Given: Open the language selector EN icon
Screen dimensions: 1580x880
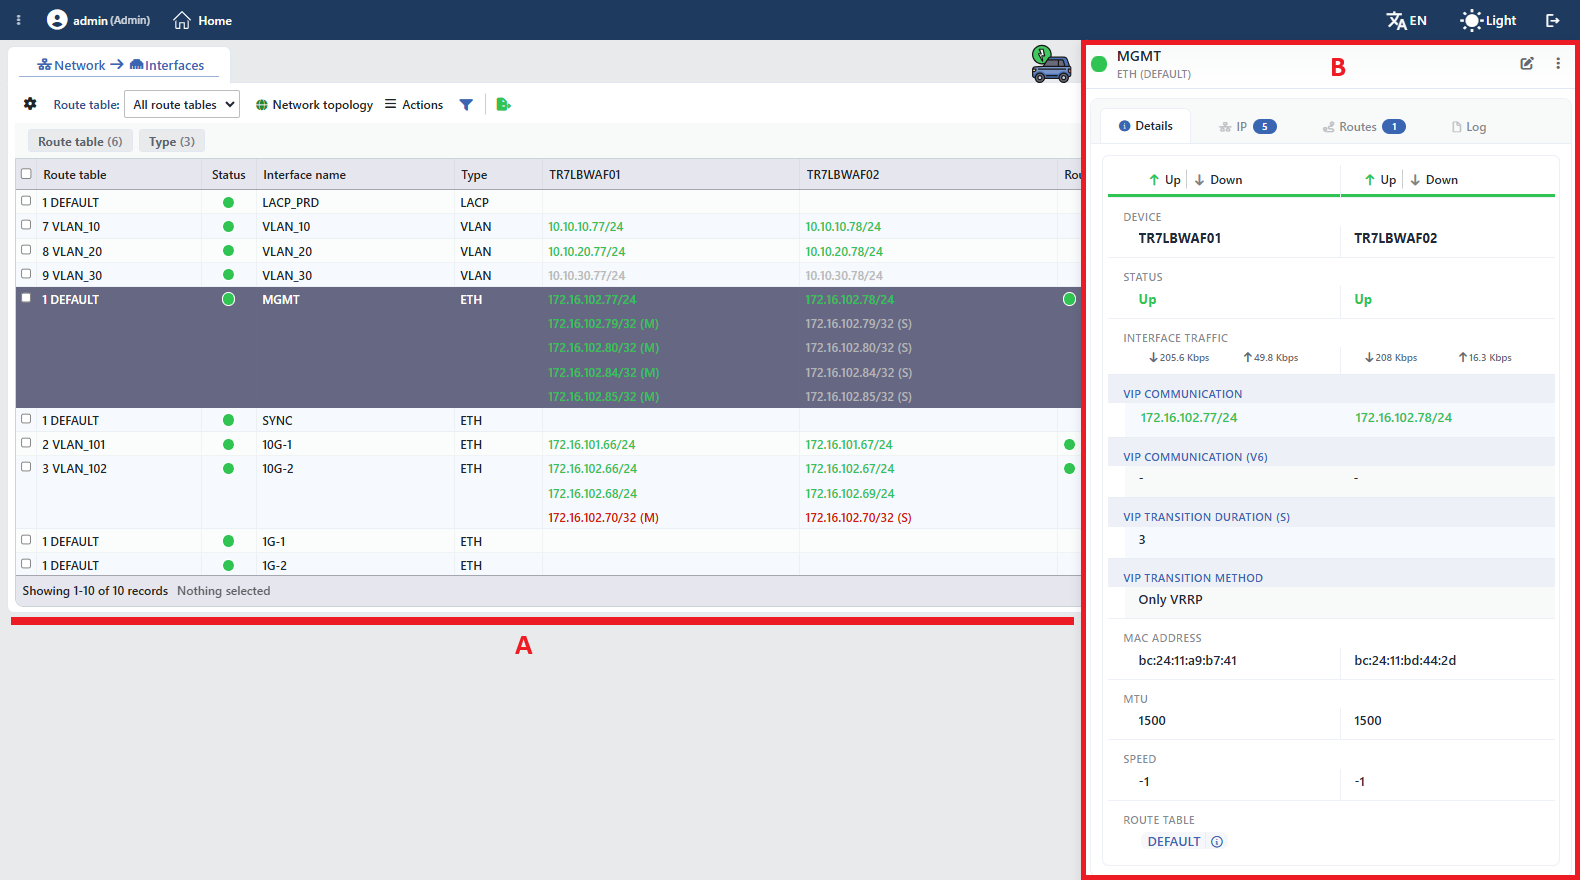Looking at the screenshot, I should tap(1396, 20).
